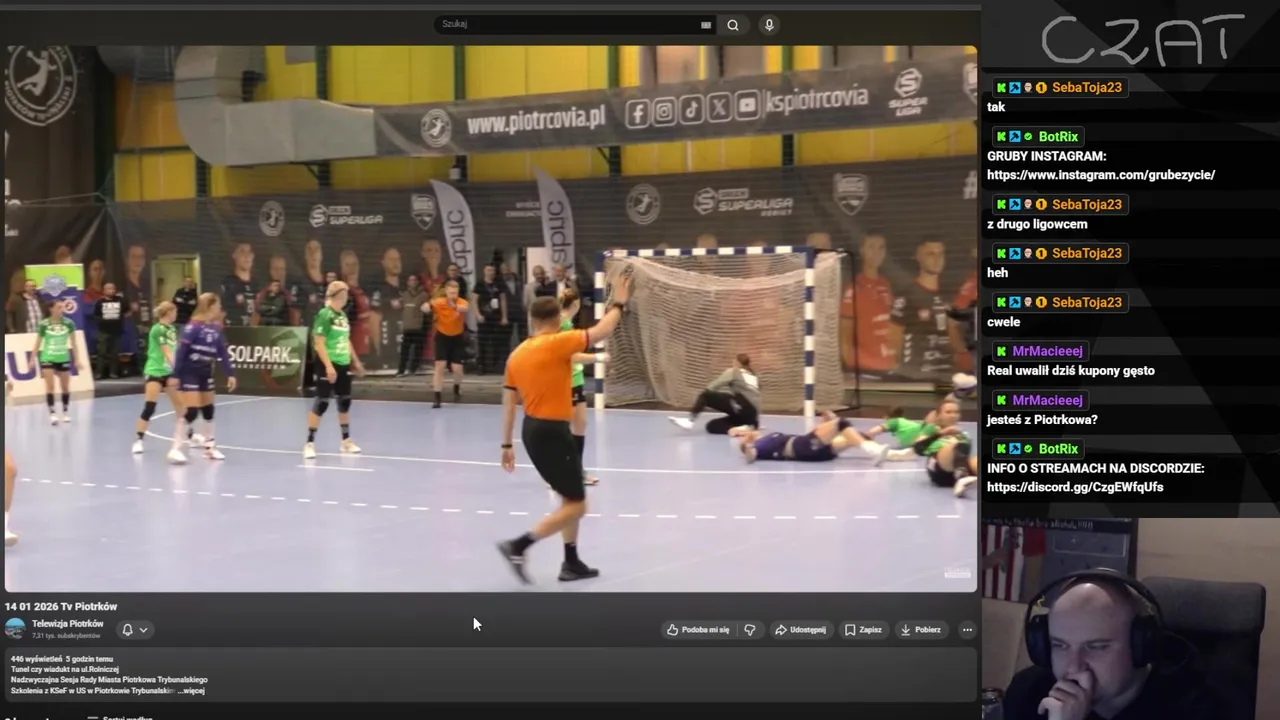The width and height of the screenshot is (1280, 720).
Task: Open the subscription bell notification dropdown
Action: point(134,630)
